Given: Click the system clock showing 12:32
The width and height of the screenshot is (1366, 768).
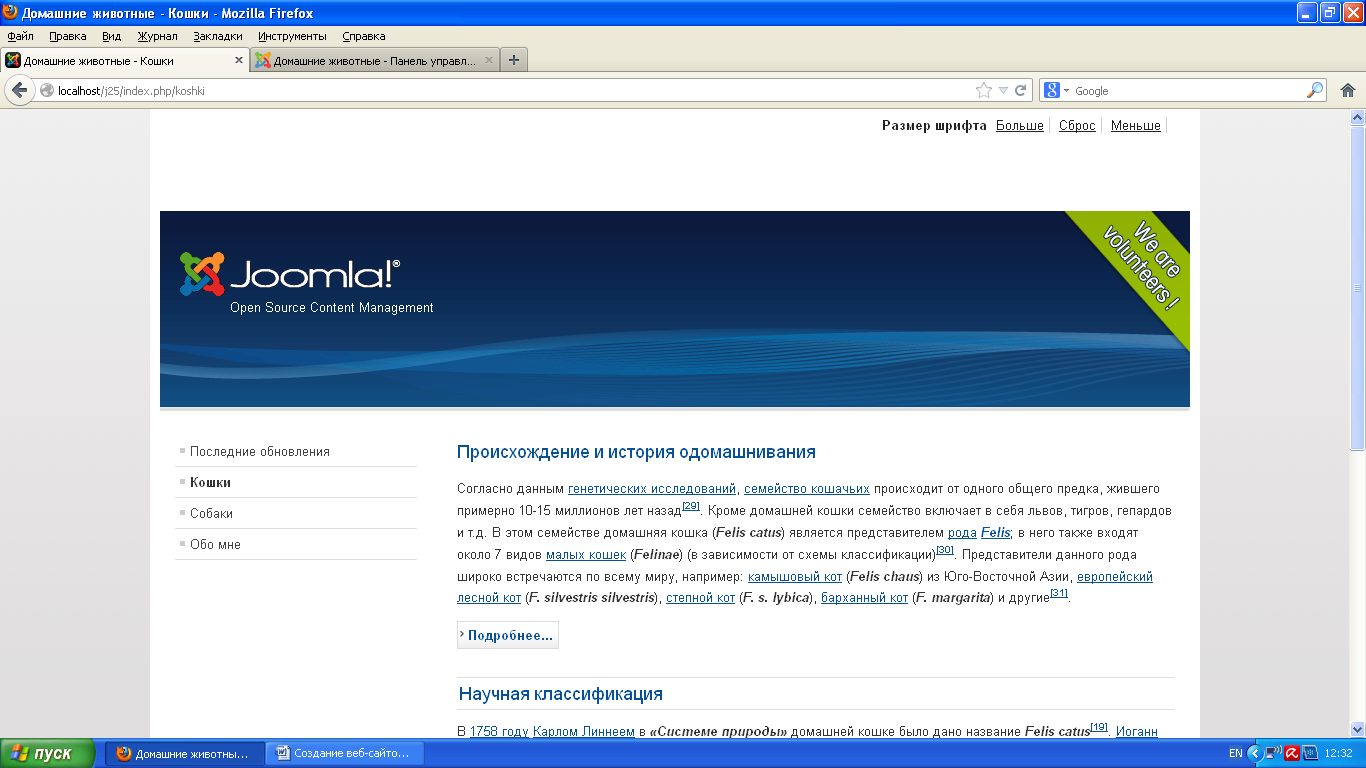Looking at the screenshot, I should click(x=1338, y=753).
